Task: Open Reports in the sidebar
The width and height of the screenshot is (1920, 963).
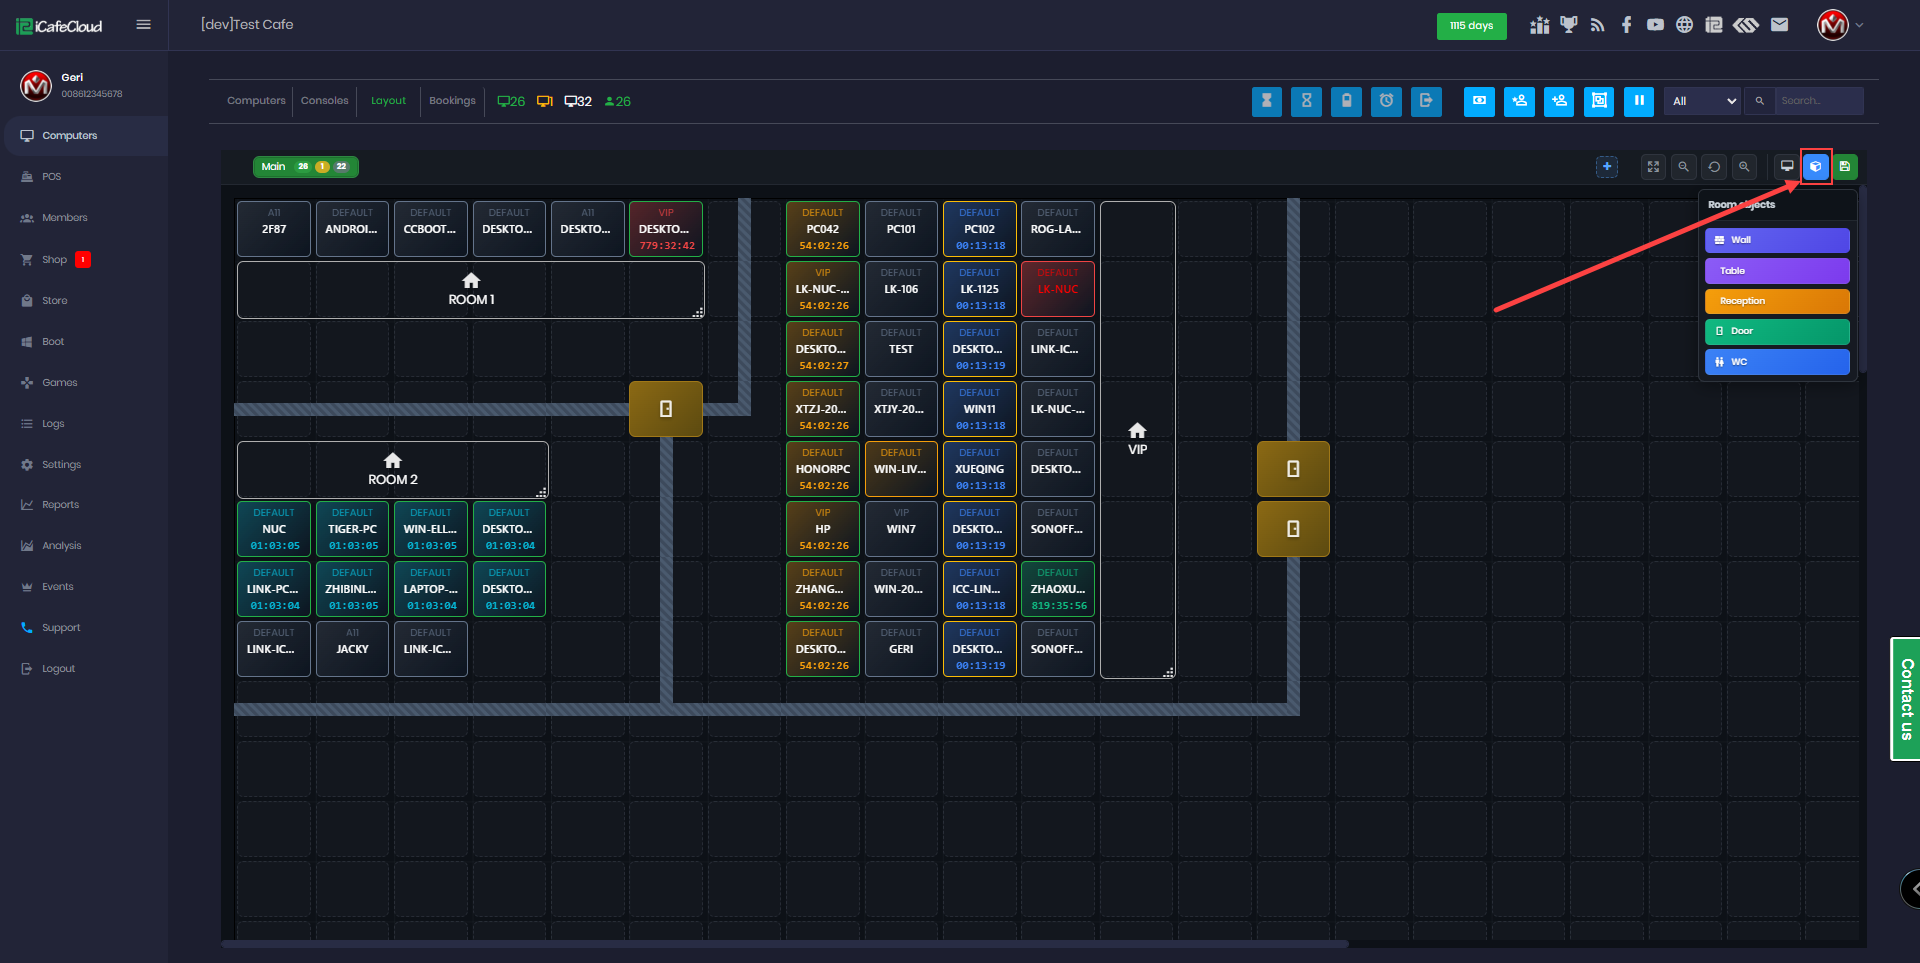Action: [x=60, y=505]
